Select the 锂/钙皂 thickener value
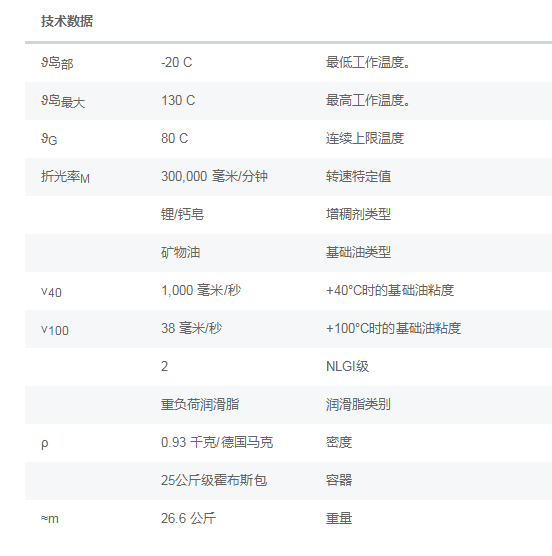Viewport: 552px width, 556px height. [x=183, y=214]
